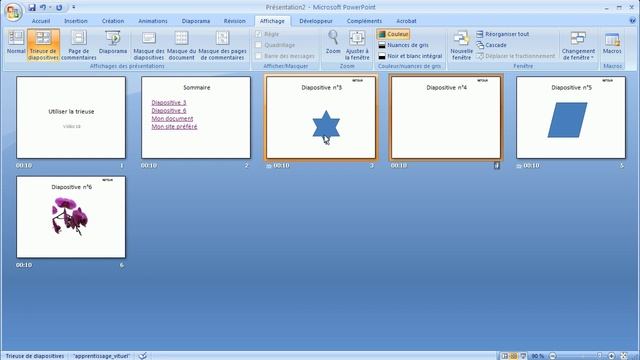Open the Zoom dialog from the ribbon
The height and width of the screenshot is (360, 640).
(x=333, y=42)
